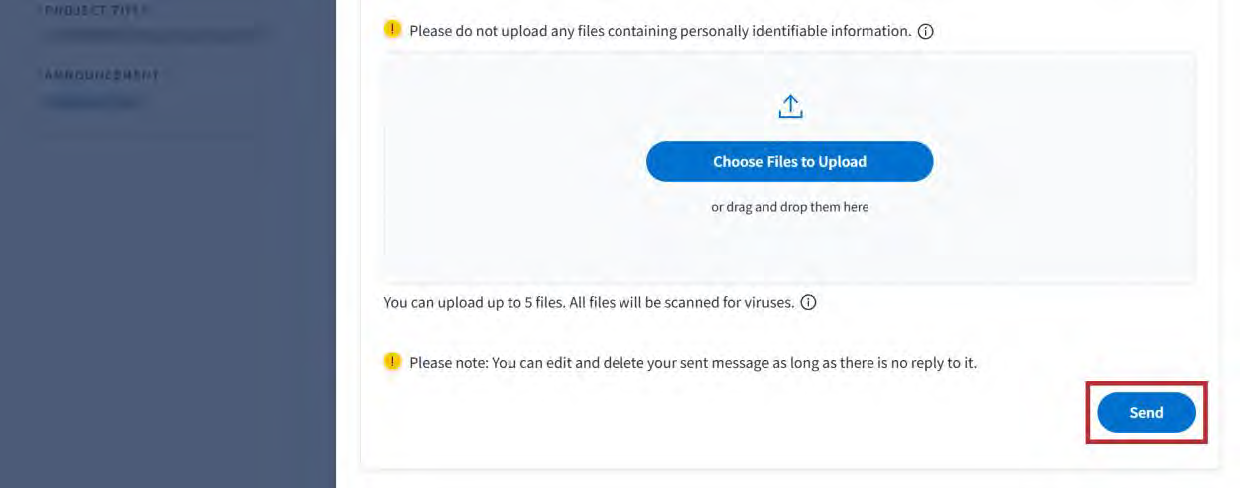Click yellow warning icon beside 'Please note' message

pyautogui.click(x=393, y=362)
